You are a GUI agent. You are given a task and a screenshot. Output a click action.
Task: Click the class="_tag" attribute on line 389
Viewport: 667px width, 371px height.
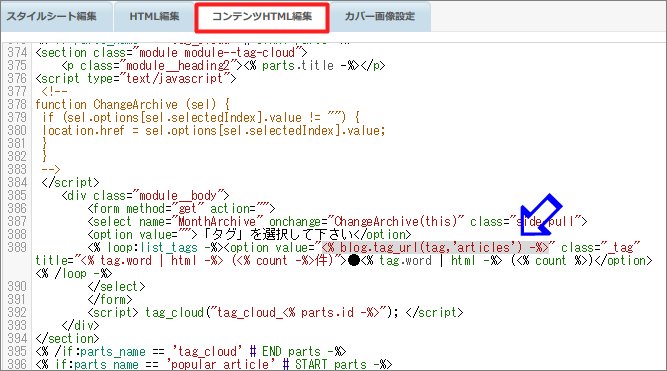tap(600, 247)
